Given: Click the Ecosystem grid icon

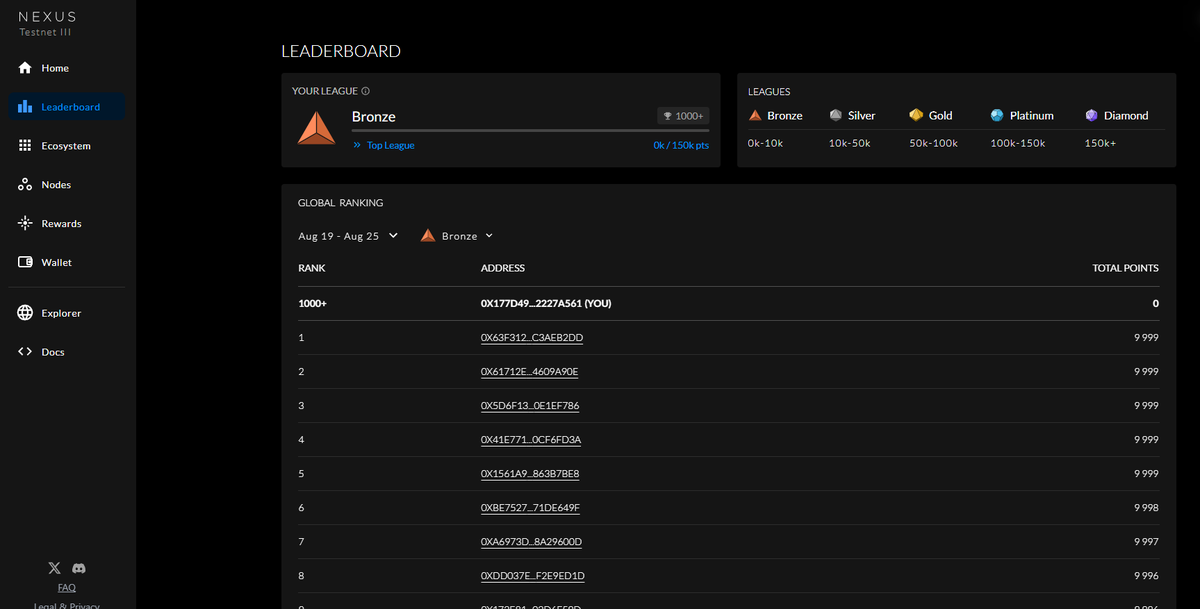Looking at the screenshot, I should click(x=25, y=146).
